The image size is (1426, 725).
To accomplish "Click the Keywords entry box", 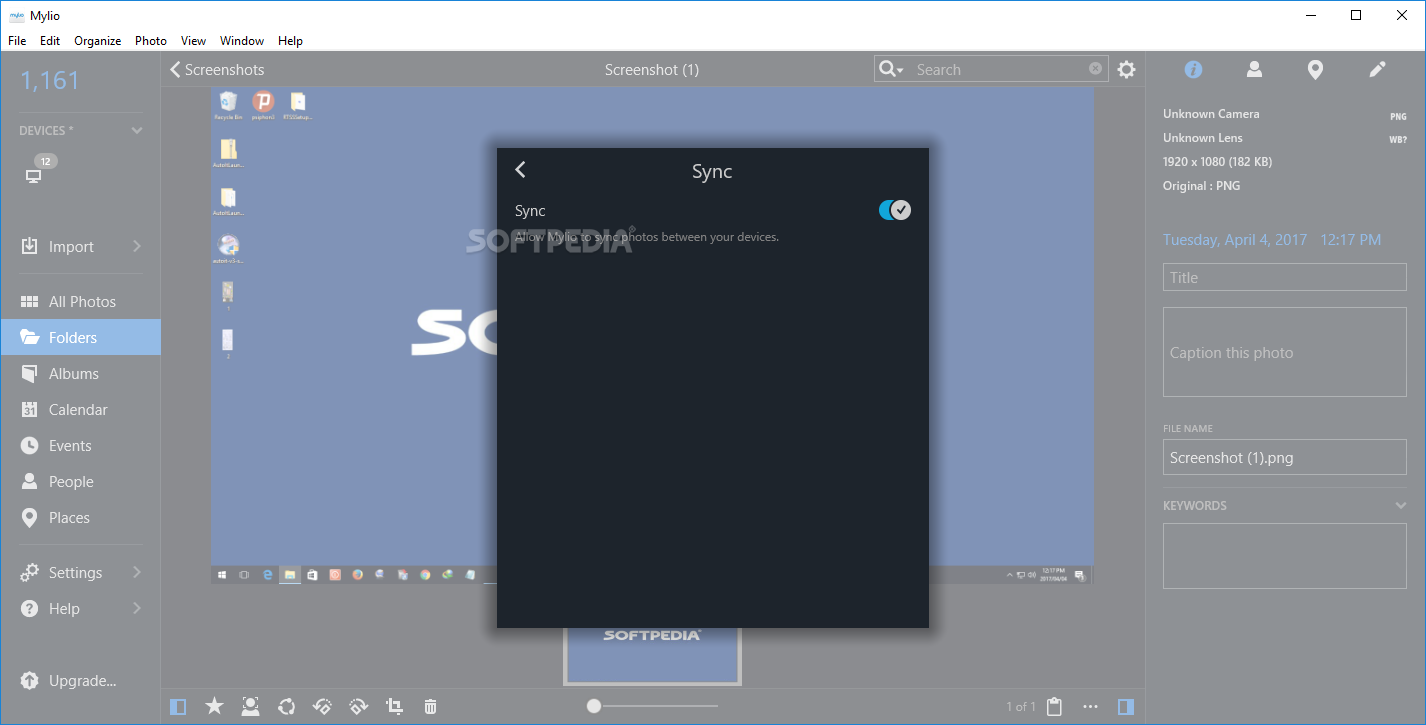I will (x=1285, y=555).
